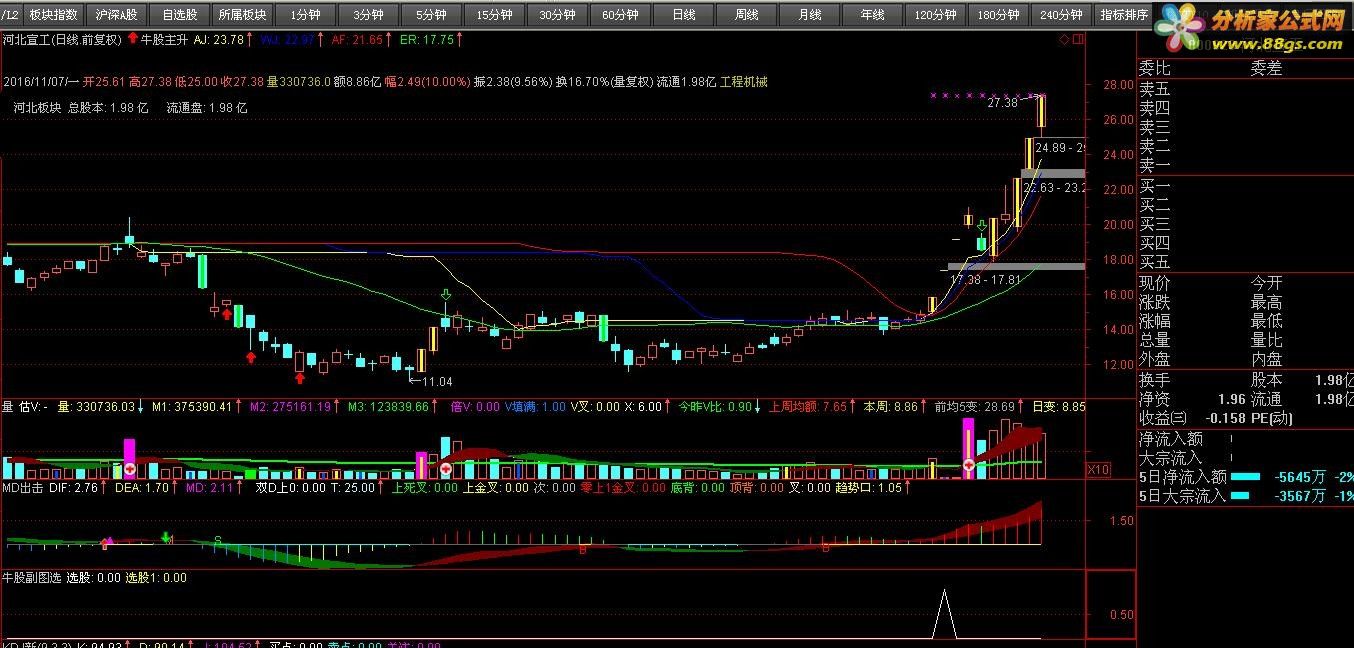Image resolution: width=1354 pixels, height=648 pixels.
Task: Click the gray 22.63 gap bar
Action: tap(1052, 174)
